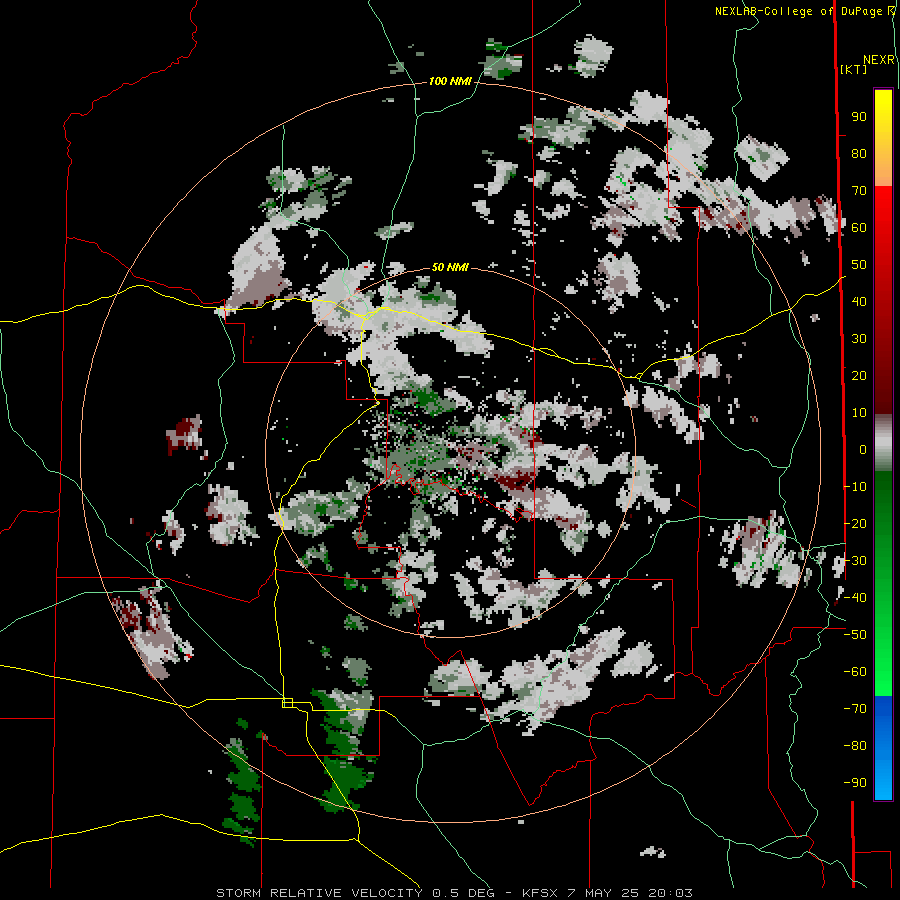The image size is (900, 900).
Task: Click the STORM RELATIVE VELOCITY caption text
Action: 319,893
